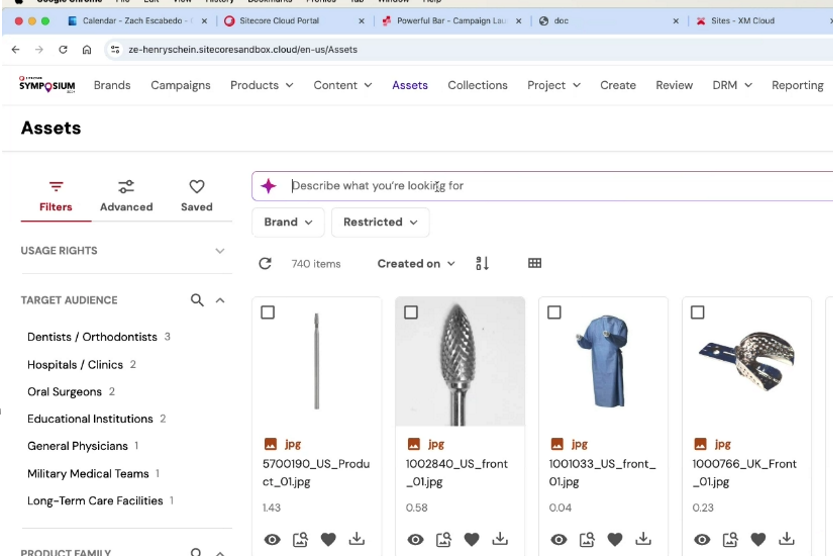Download 5700190_US_Product_01.jpg

(356, 539)
